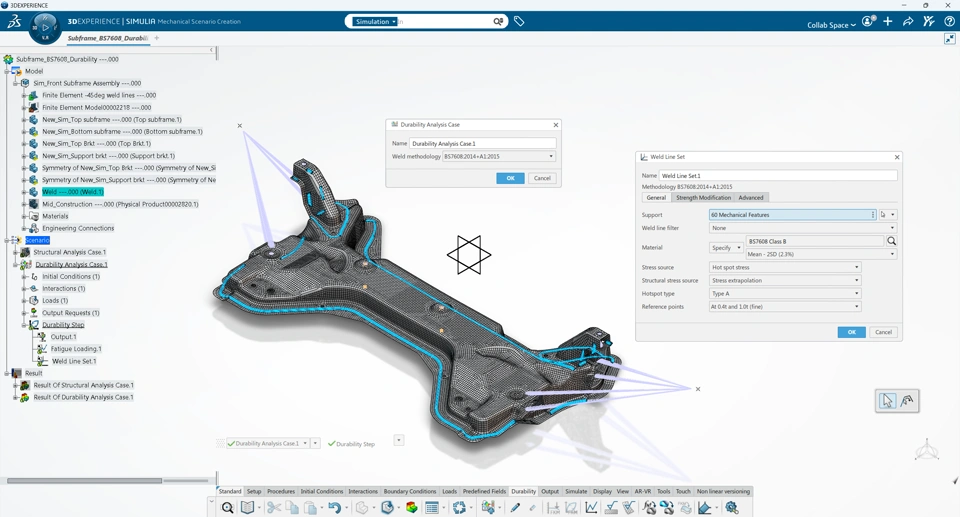Screen dimensions: 960x517
Task: Click the pencil edit icon in bottom toolbar
Action: tap(515, 507)
